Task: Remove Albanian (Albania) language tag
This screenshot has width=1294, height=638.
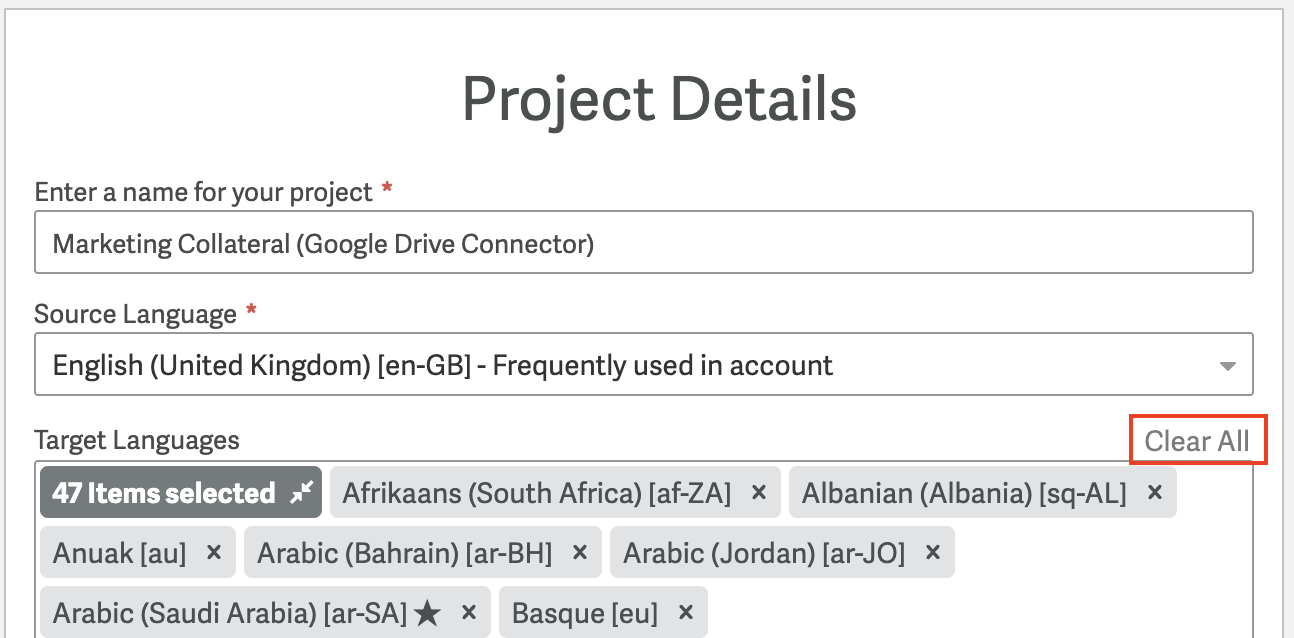Action: pyautogui.click(x=1155, y=493)
